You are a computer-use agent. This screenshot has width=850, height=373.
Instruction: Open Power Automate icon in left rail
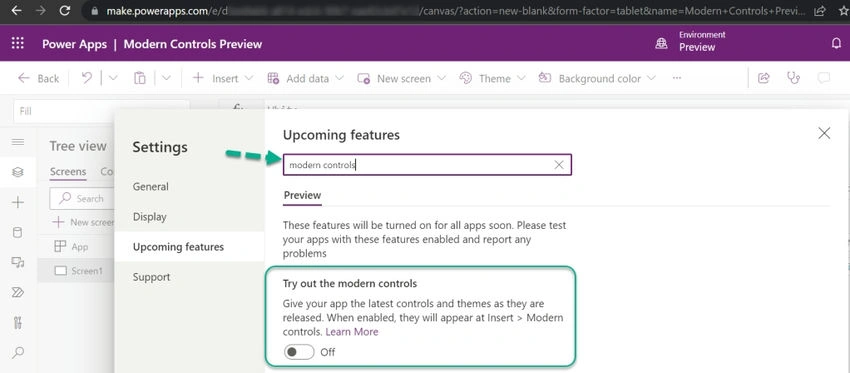18,293
